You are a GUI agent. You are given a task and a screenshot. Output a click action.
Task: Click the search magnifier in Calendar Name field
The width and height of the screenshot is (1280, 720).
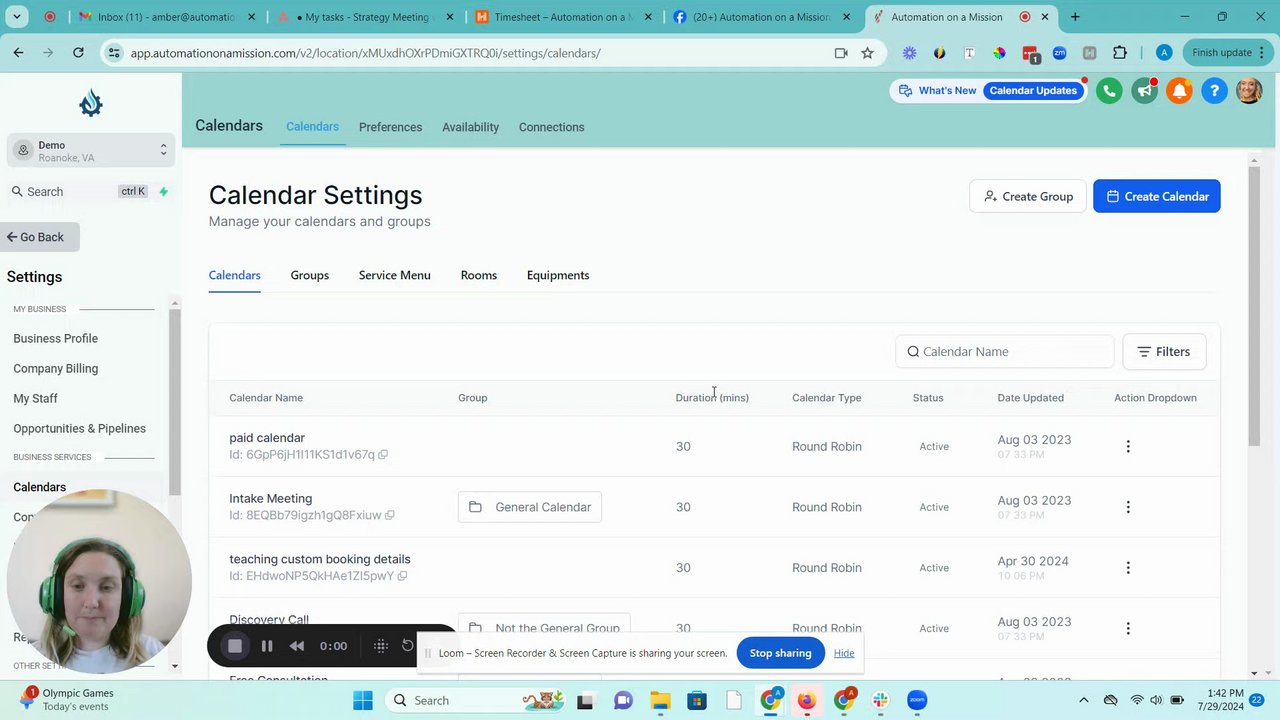point(913,352)
